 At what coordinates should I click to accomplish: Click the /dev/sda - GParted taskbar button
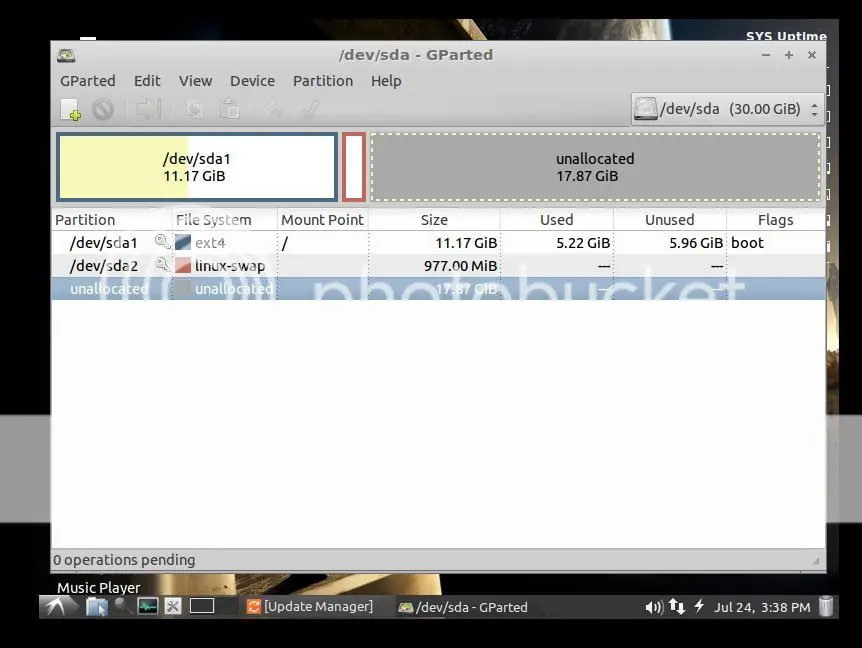tap(463, 607)
